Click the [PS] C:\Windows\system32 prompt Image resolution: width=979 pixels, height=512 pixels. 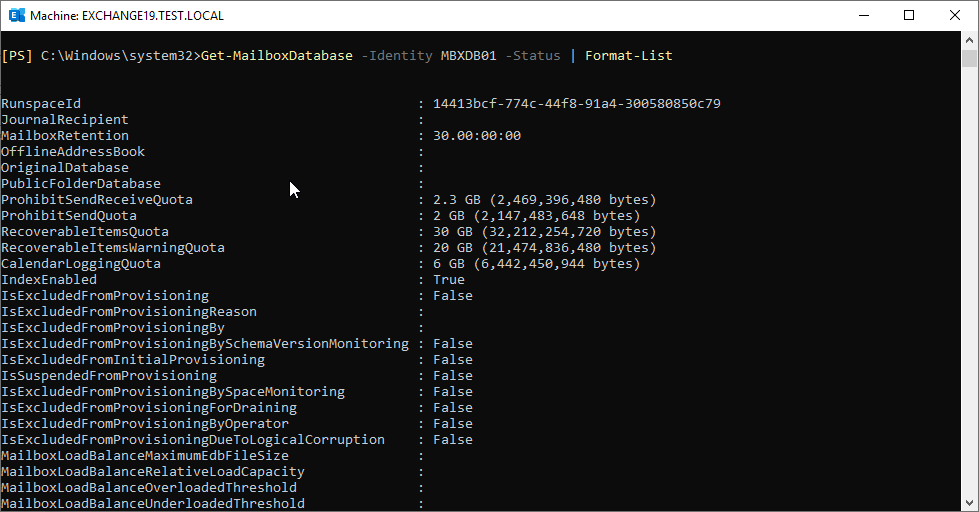tap(101, 56)
